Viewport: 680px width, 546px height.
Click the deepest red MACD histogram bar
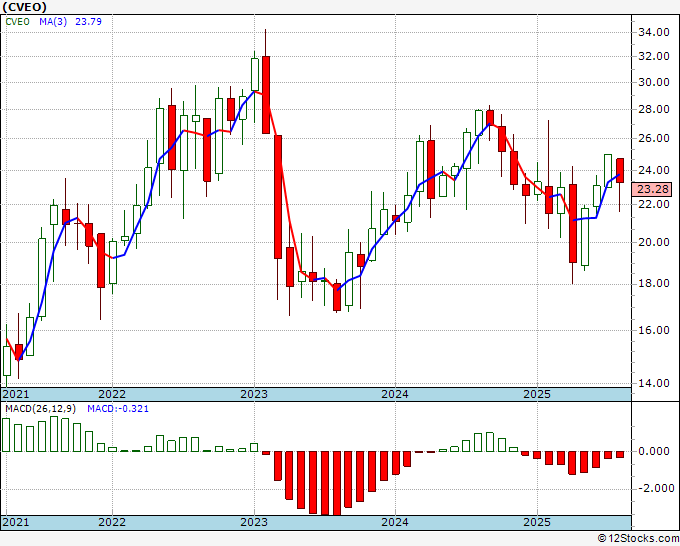pyautogui.click(x=337, y=483)
